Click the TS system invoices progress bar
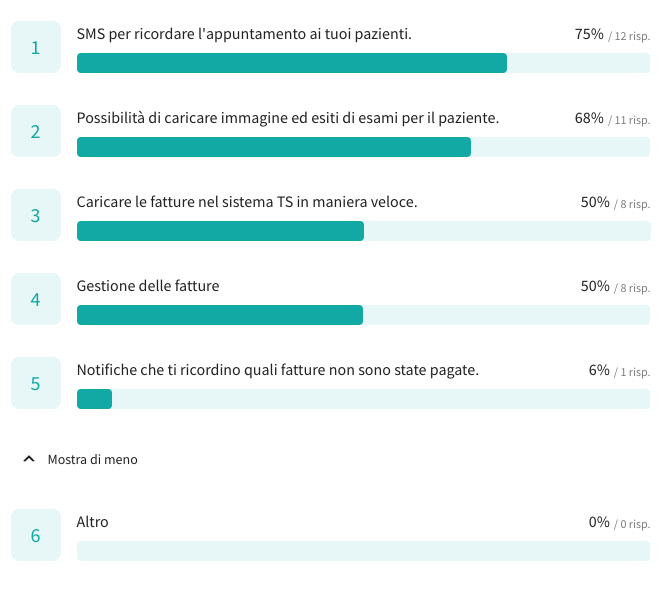Image resolution: width=670 pixels, height=593 pixels. click(x=363, y=231)
